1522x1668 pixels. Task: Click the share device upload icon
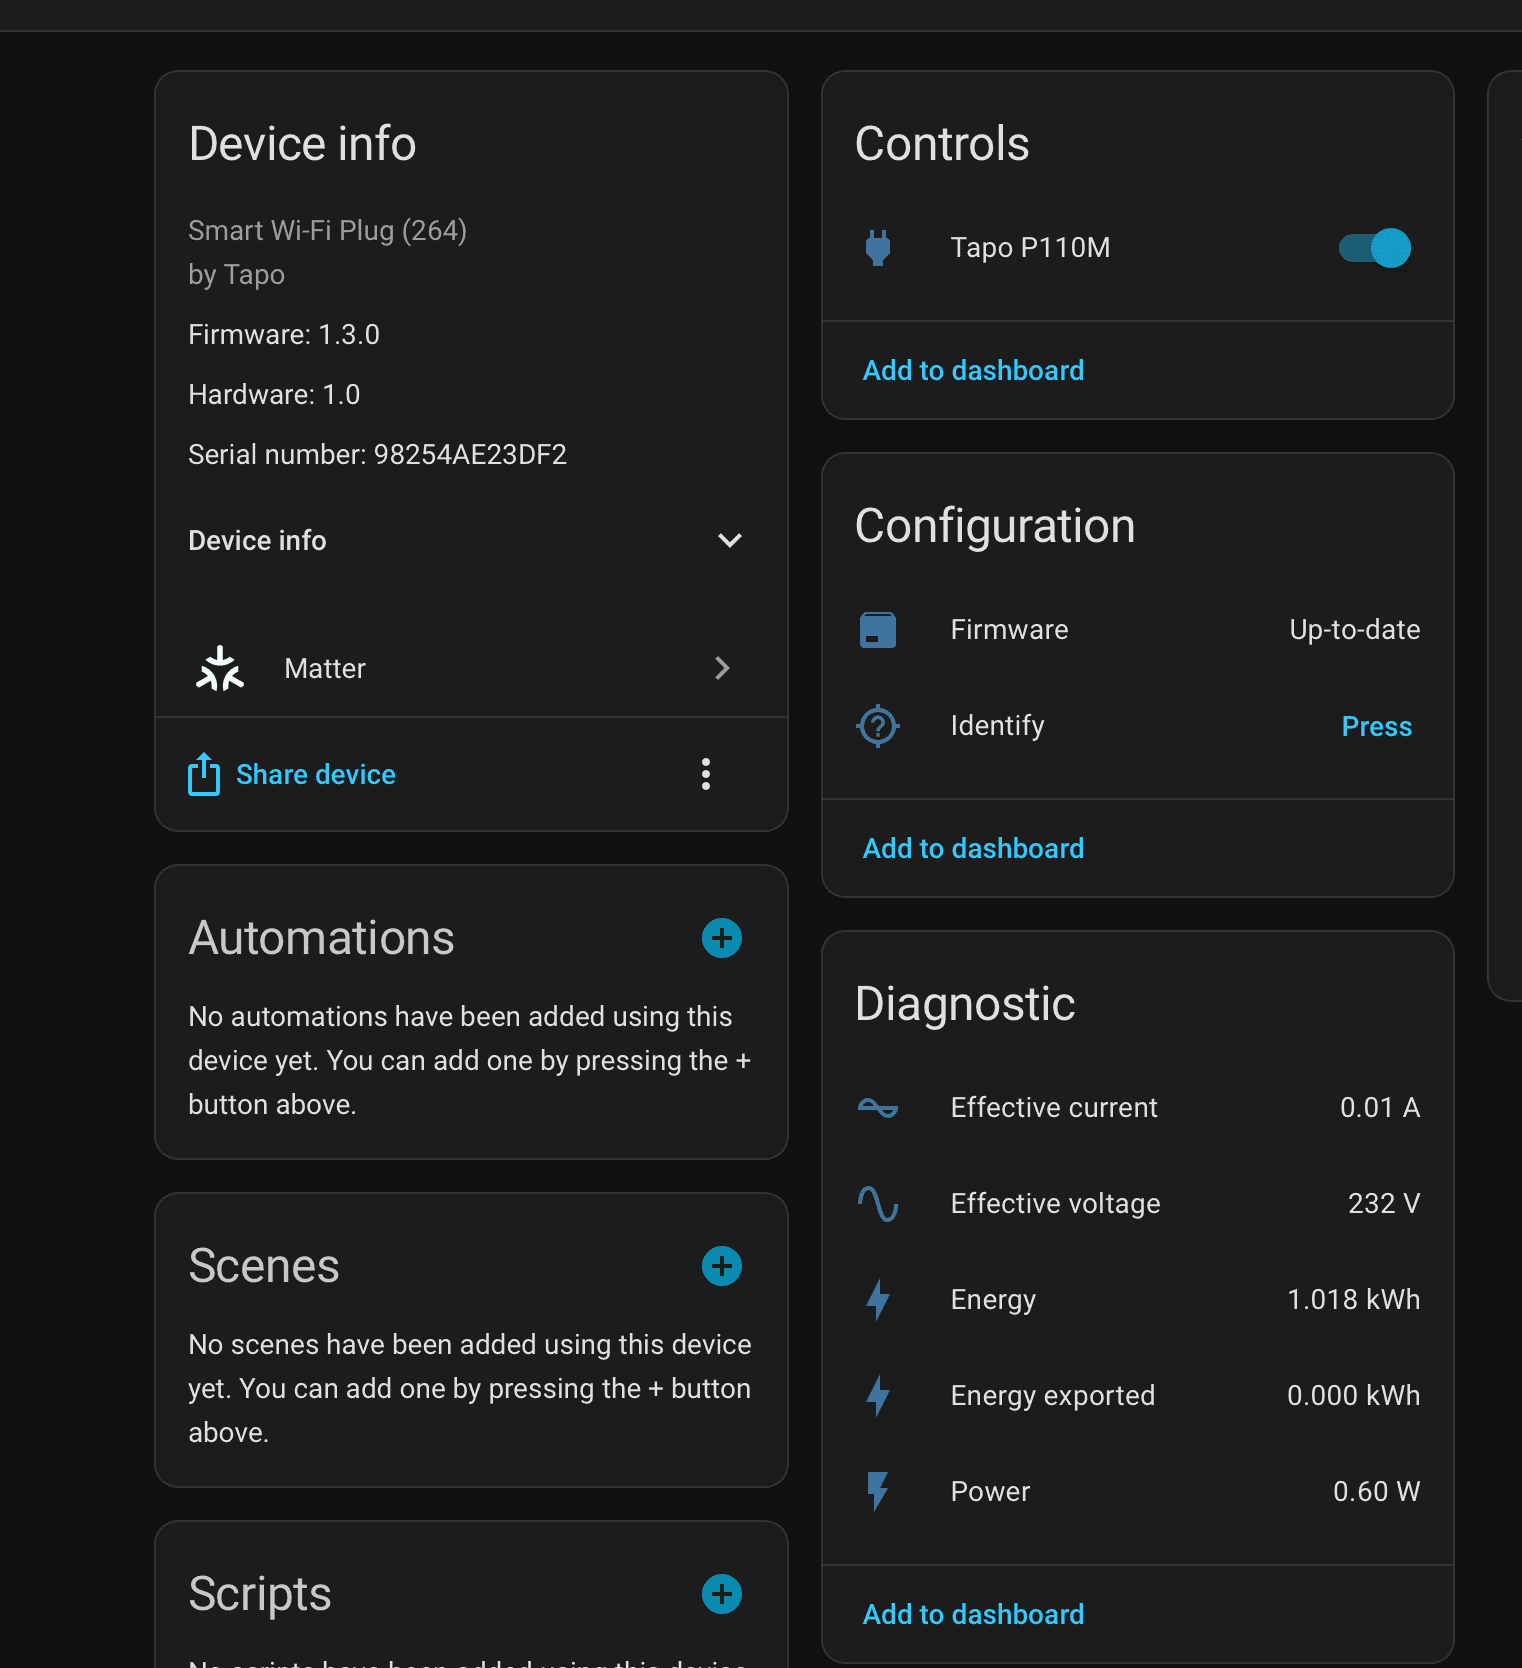point(204,774)
